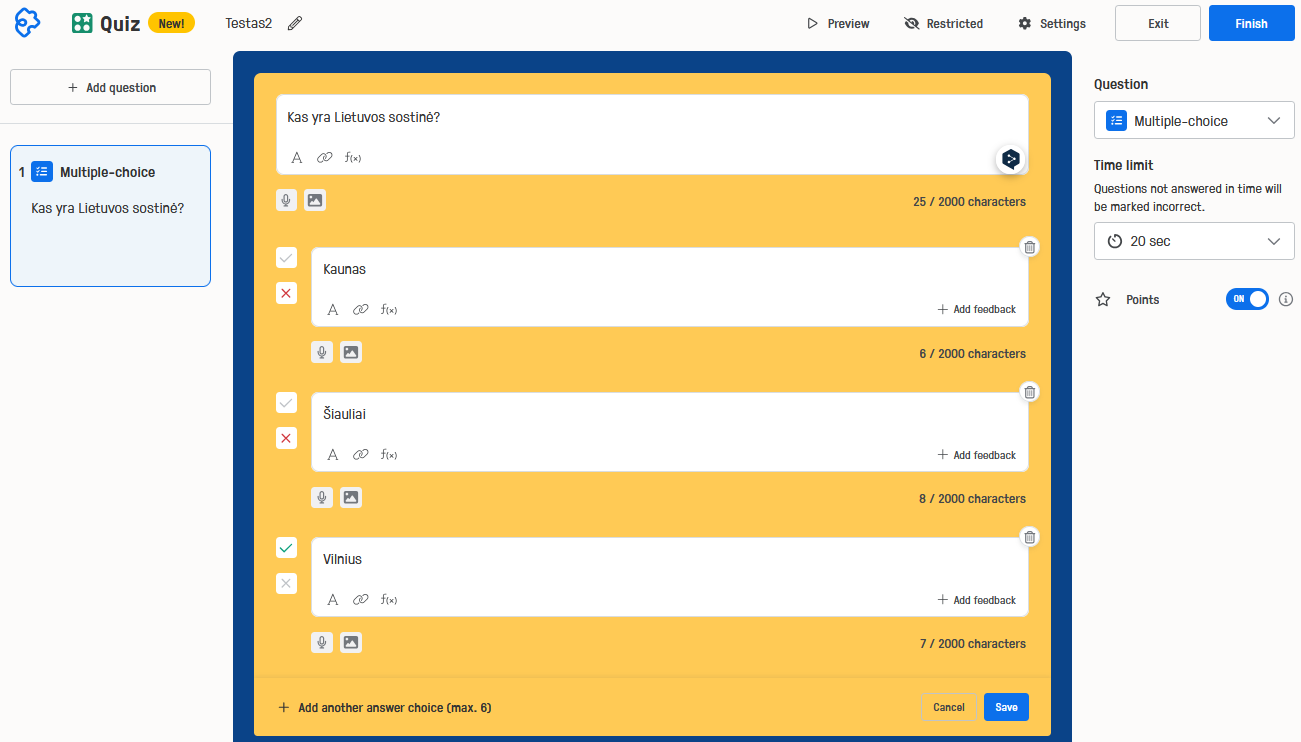Mark Kaunas as the correct answer
The width and height of the screenshot is (1301, 742).
coord(287,258)
